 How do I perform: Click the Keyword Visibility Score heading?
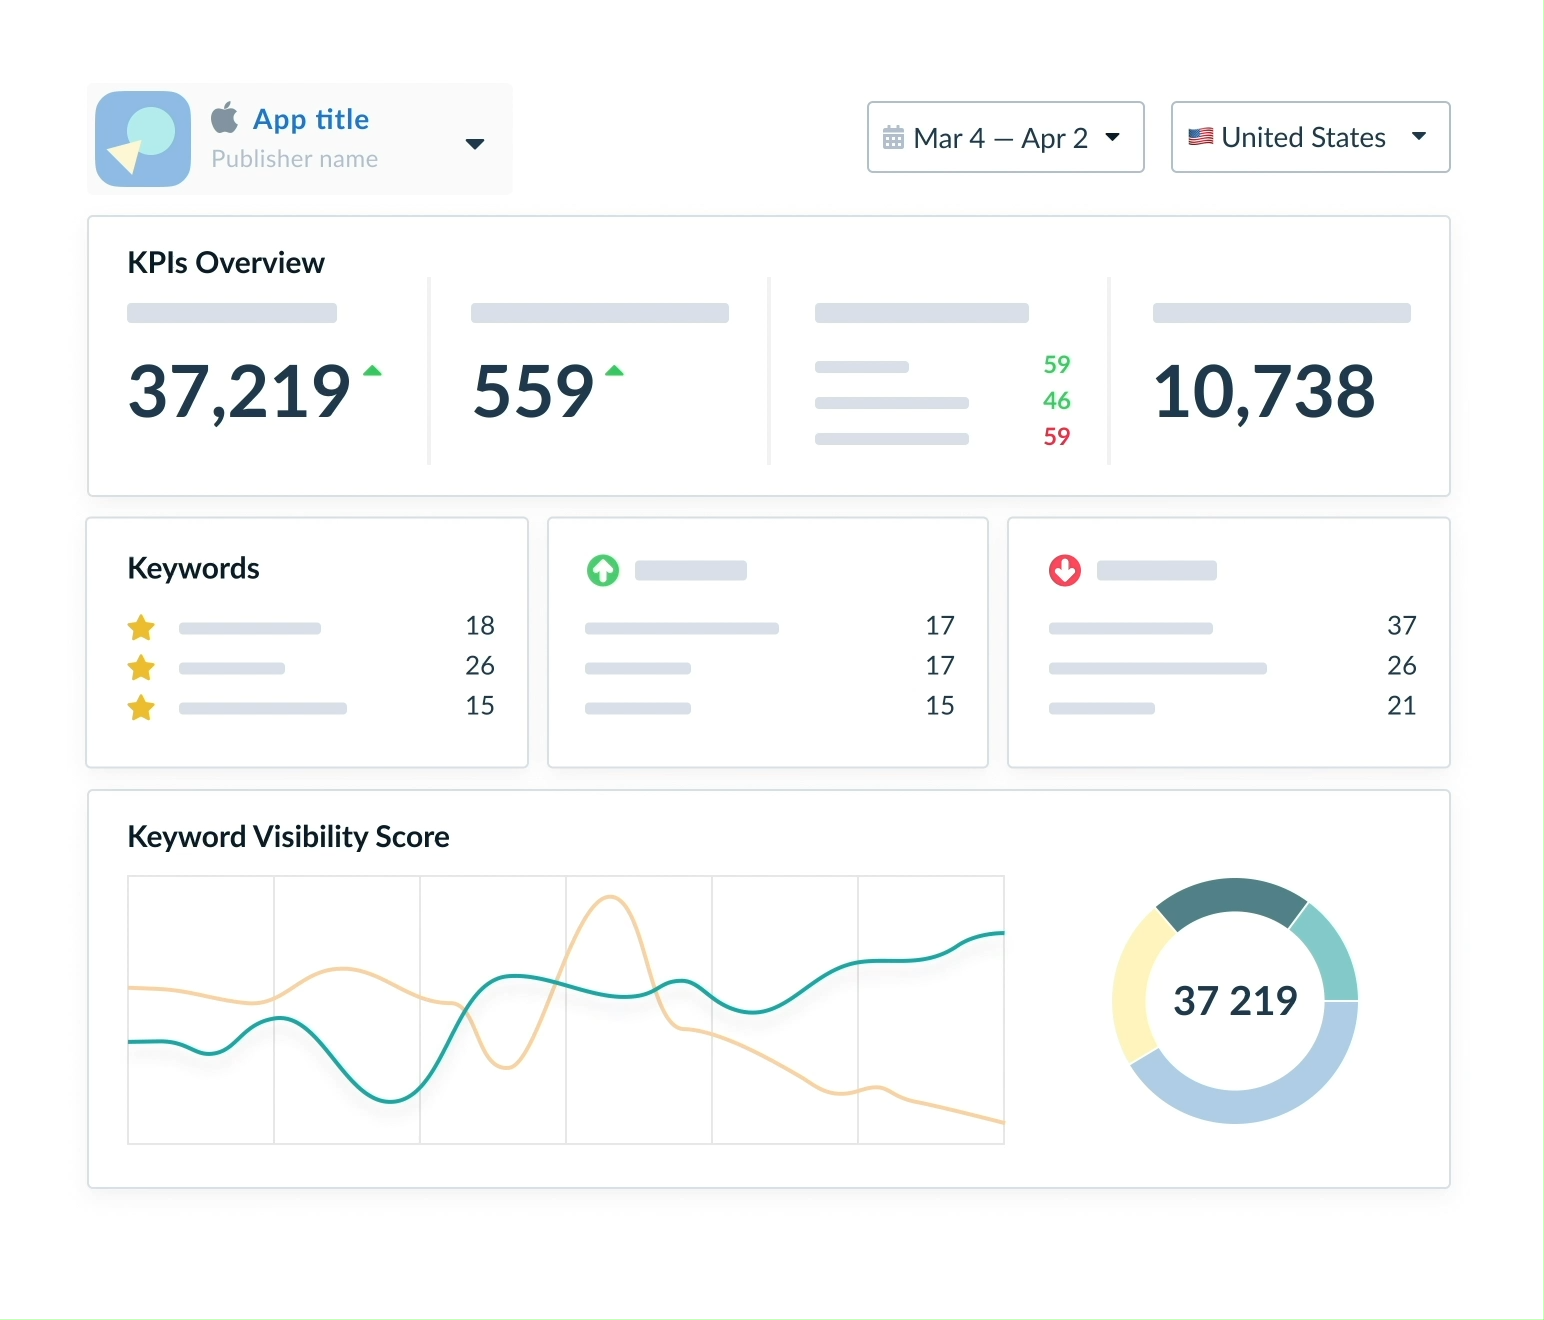pyautogui.click(x=288, y=837)
